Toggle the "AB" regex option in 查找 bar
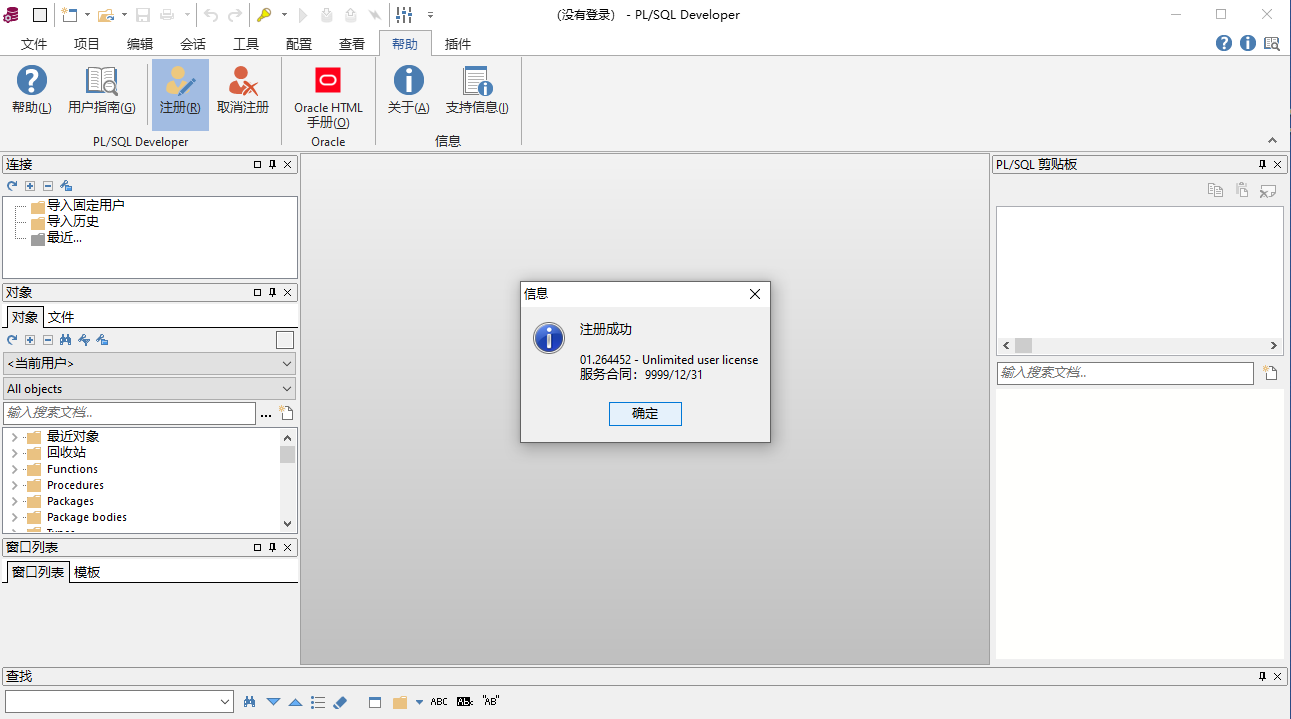This screenshot has width=1291, height=719. (490, 701)
